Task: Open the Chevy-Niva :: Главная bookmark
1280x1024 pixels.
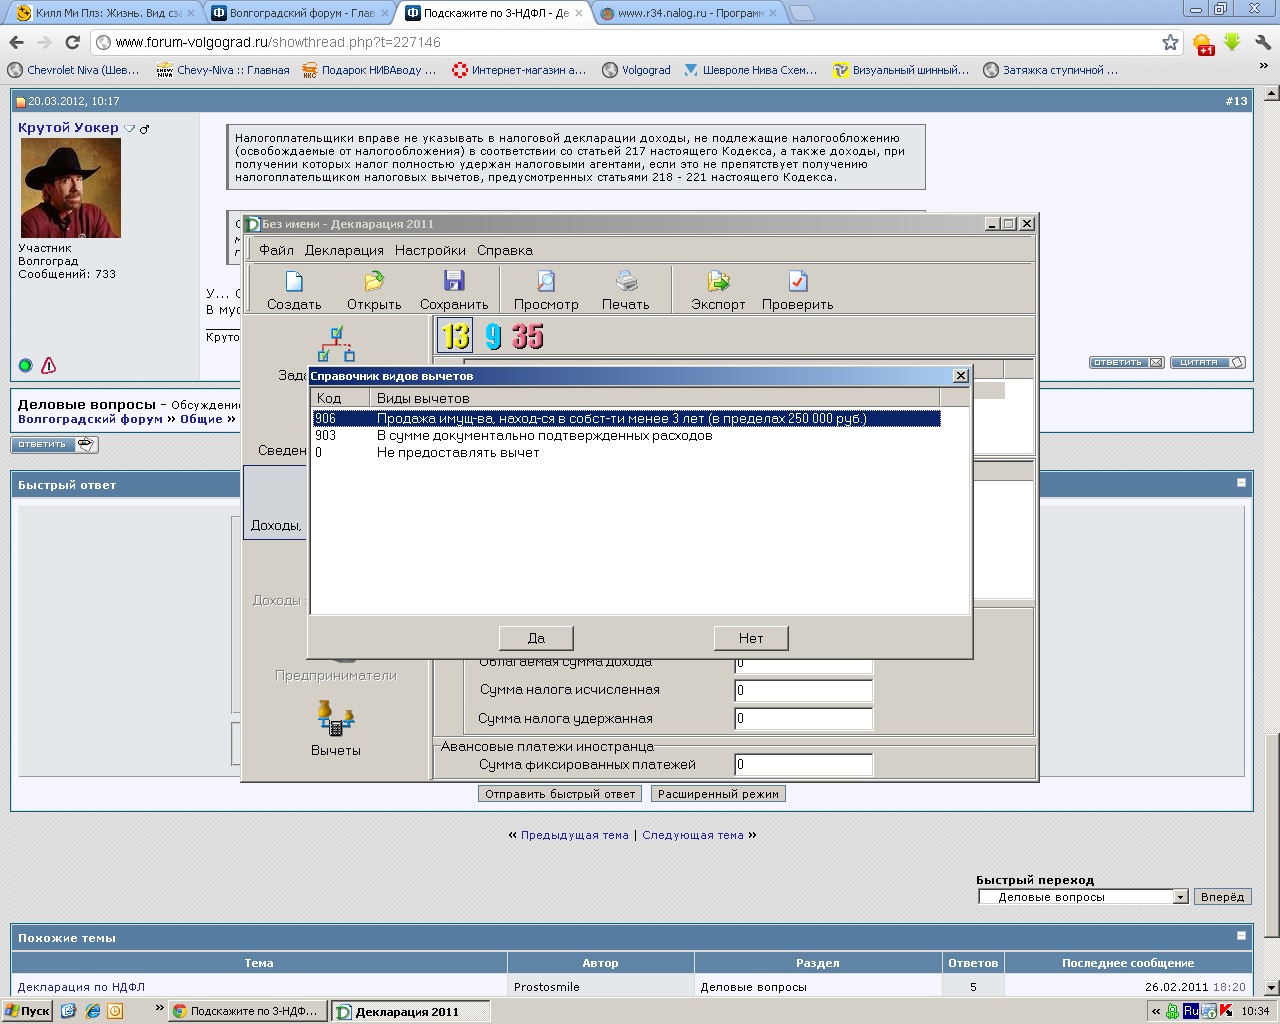Action: tap(223, 70)
